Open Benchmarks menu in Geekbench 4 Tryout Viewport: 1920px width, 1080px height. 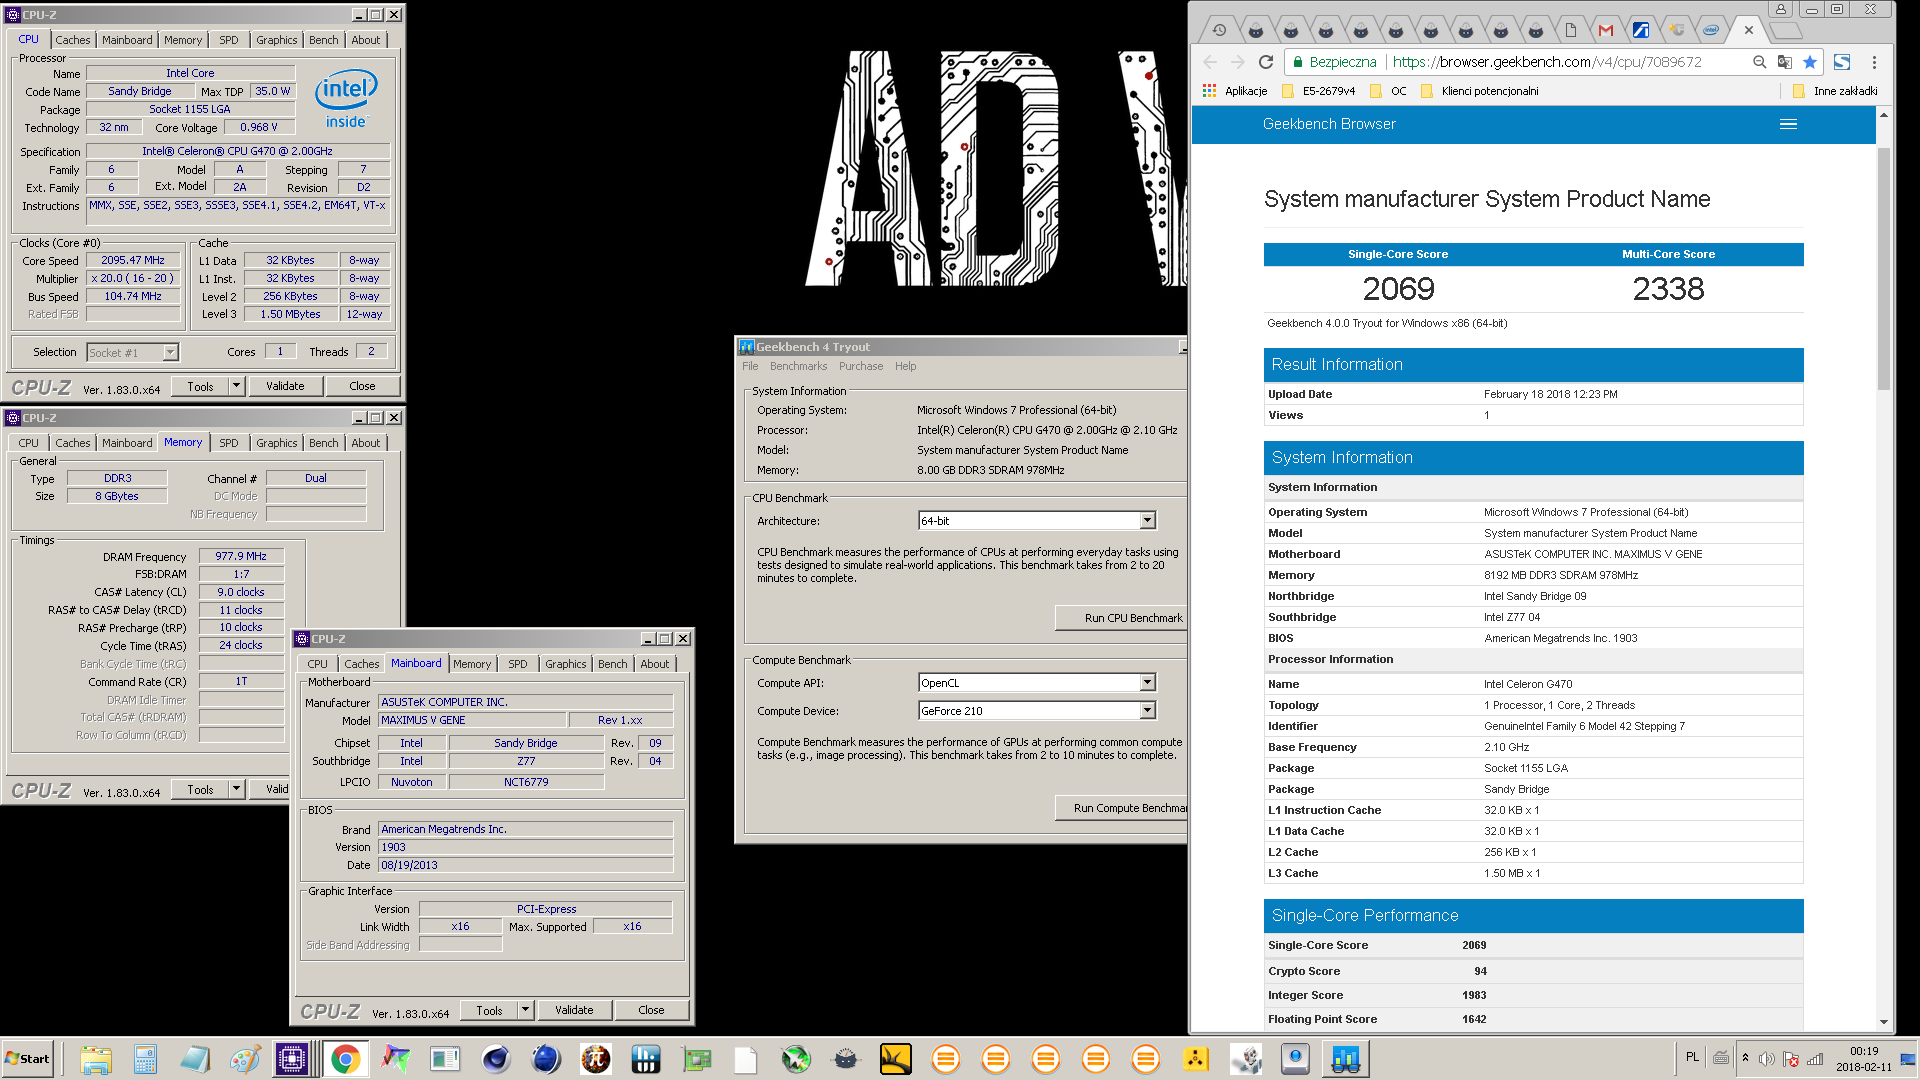pyautogui.click(x=799, y=366)
